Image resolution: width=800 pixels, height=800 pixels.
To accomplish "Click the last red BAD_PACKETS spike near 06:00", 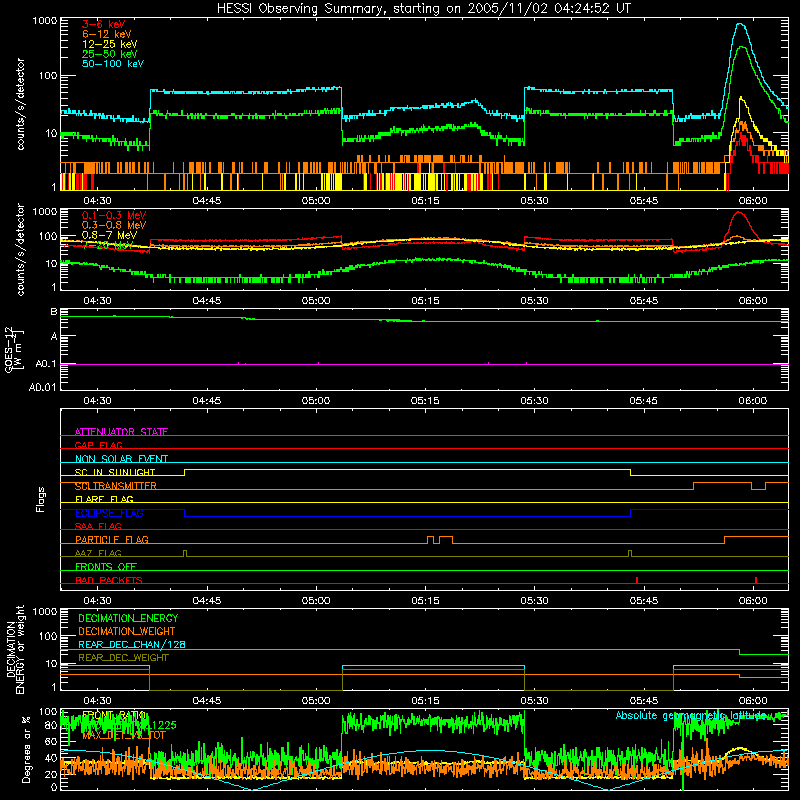I will [756, 580].
